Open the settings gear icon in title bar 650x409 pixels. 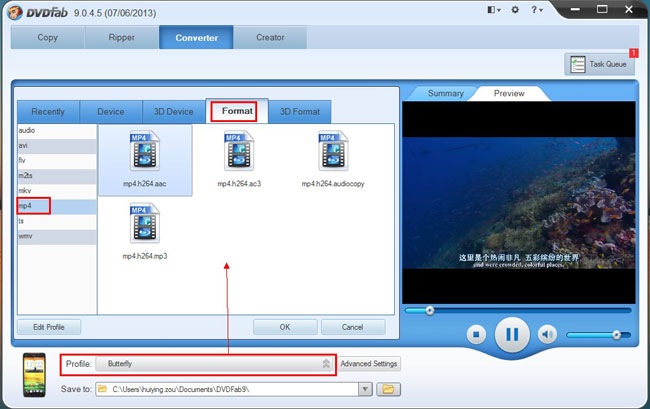(515, 10)
